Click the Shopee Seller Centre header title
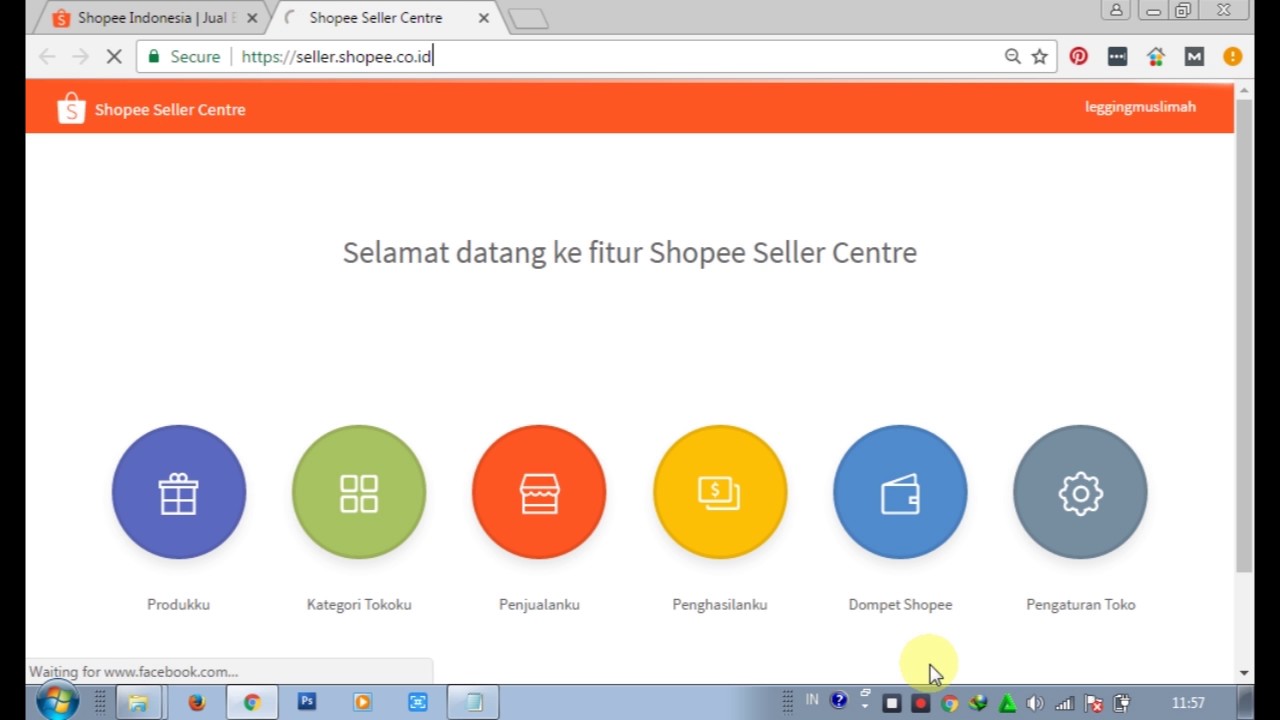 click(170, 109)
